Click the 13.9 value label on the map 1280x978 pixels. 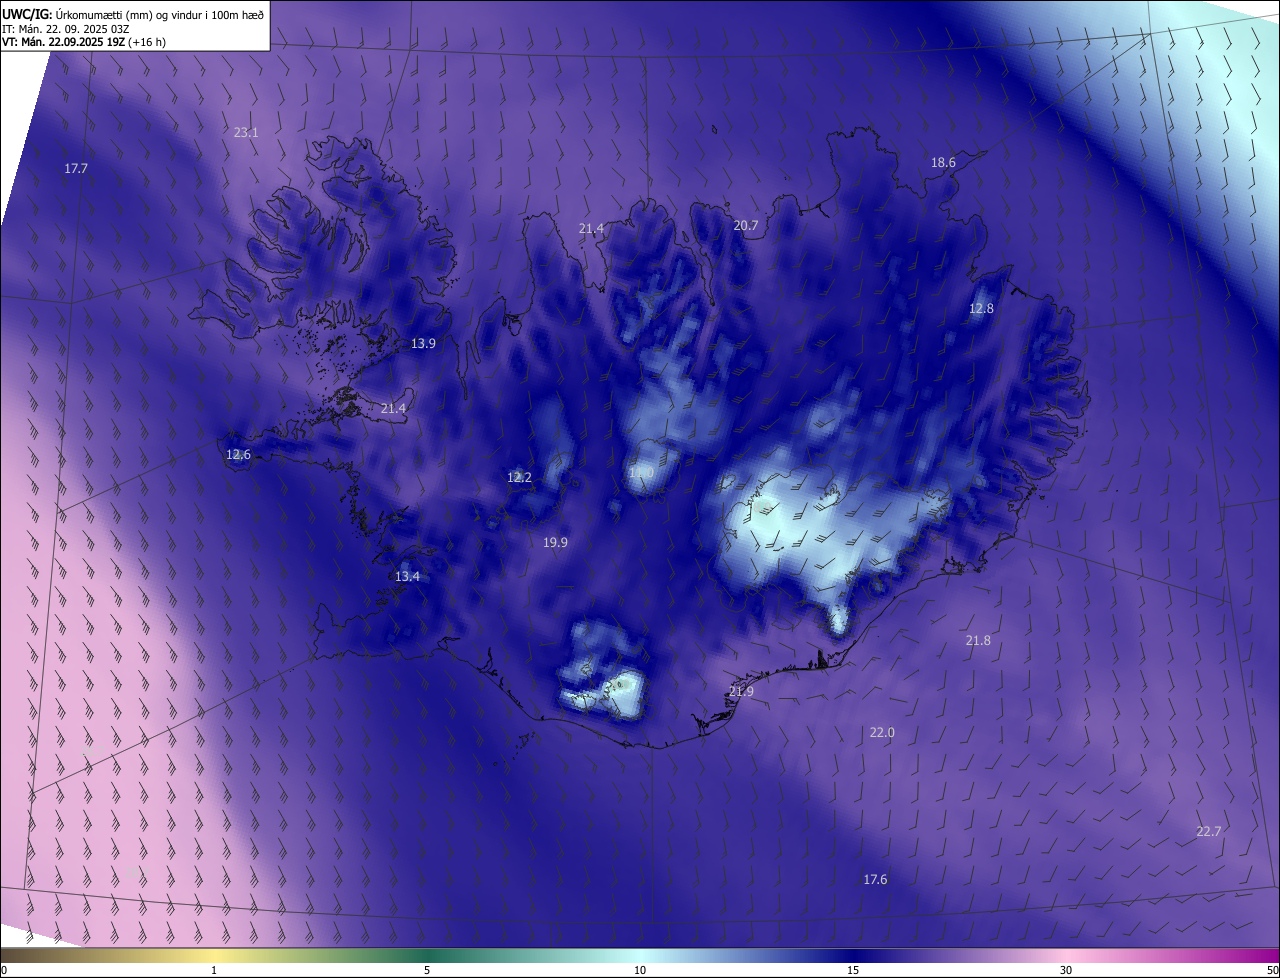point(423,344)
